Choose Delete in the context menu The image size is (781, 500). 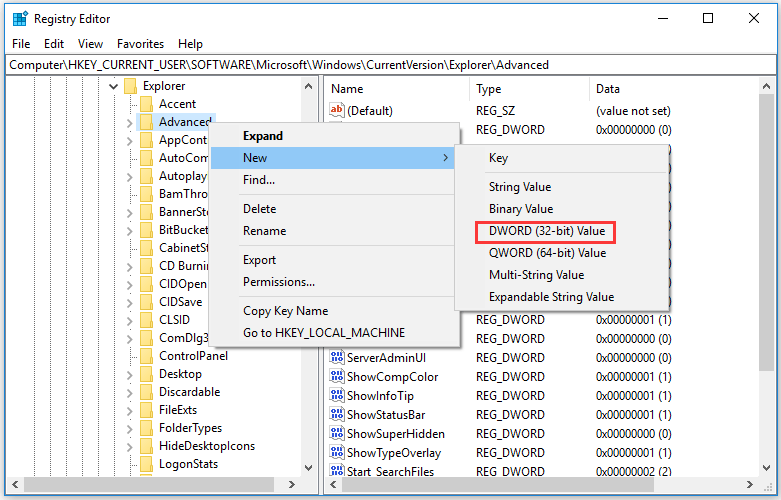[333, 209]
